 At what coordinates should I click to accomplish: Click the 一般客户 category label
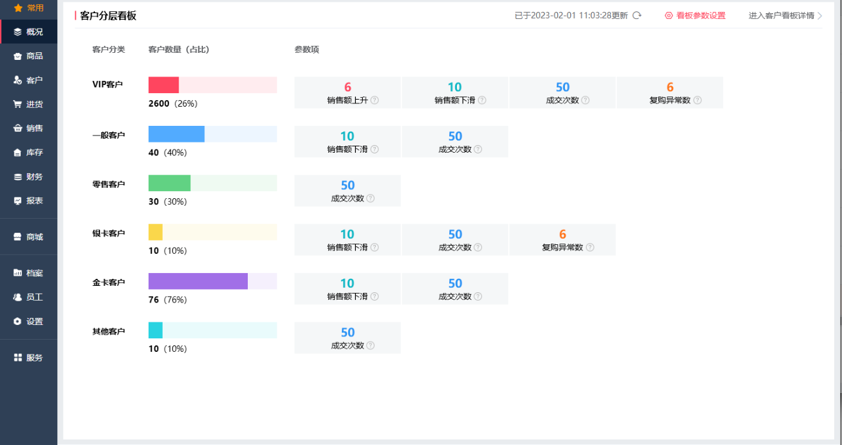[108, 135]
